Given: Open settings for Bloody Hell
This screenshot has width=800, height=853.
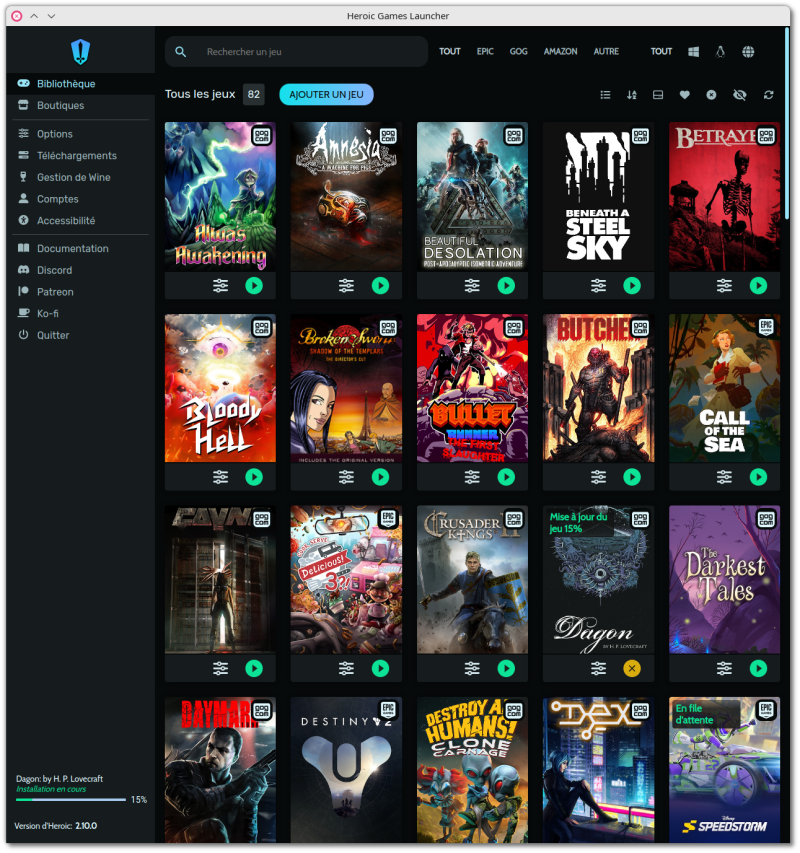Looking at the screenshot, I should click(x=220, y=477).
